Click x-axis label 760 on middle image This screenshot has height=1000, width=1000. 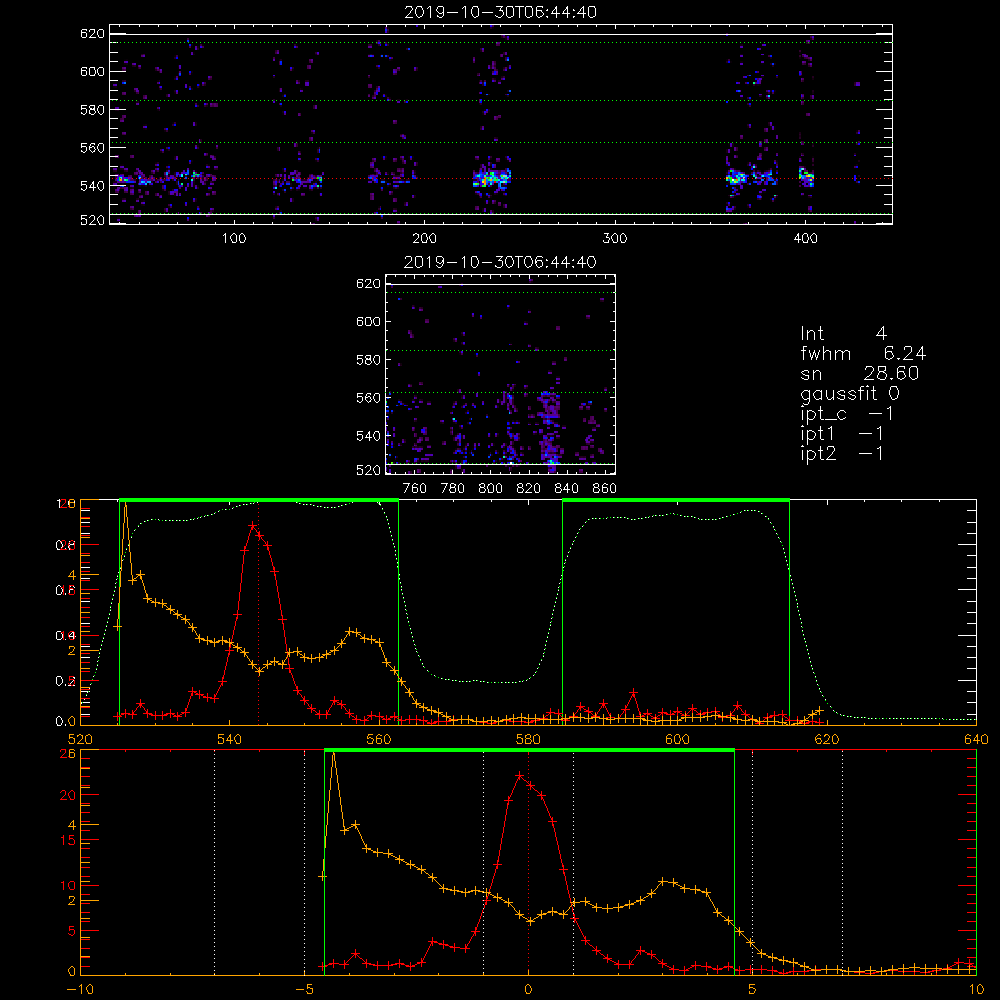415,489
